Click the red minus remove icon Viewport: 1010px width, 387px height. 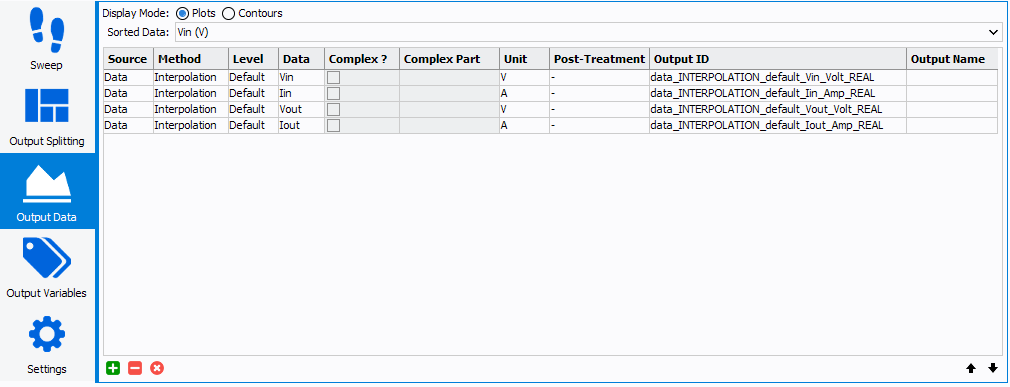(135, 368)
